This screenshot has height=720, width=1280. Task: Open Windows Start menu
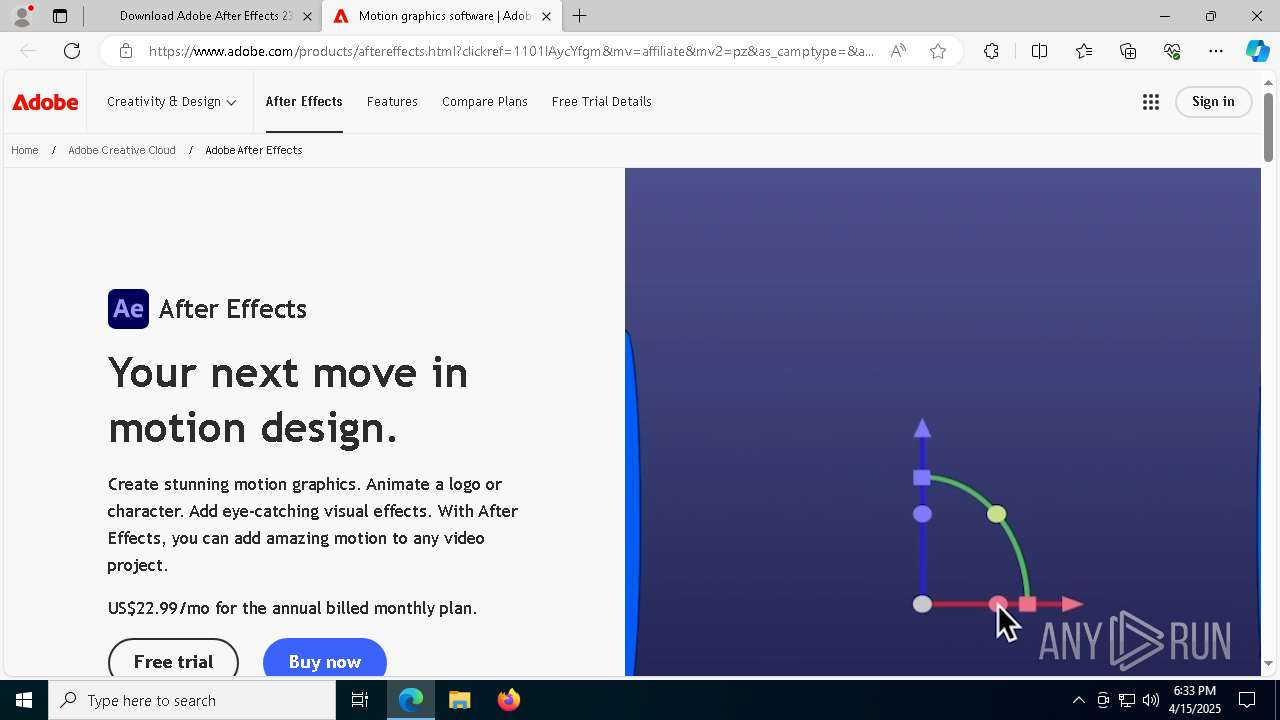24,700
